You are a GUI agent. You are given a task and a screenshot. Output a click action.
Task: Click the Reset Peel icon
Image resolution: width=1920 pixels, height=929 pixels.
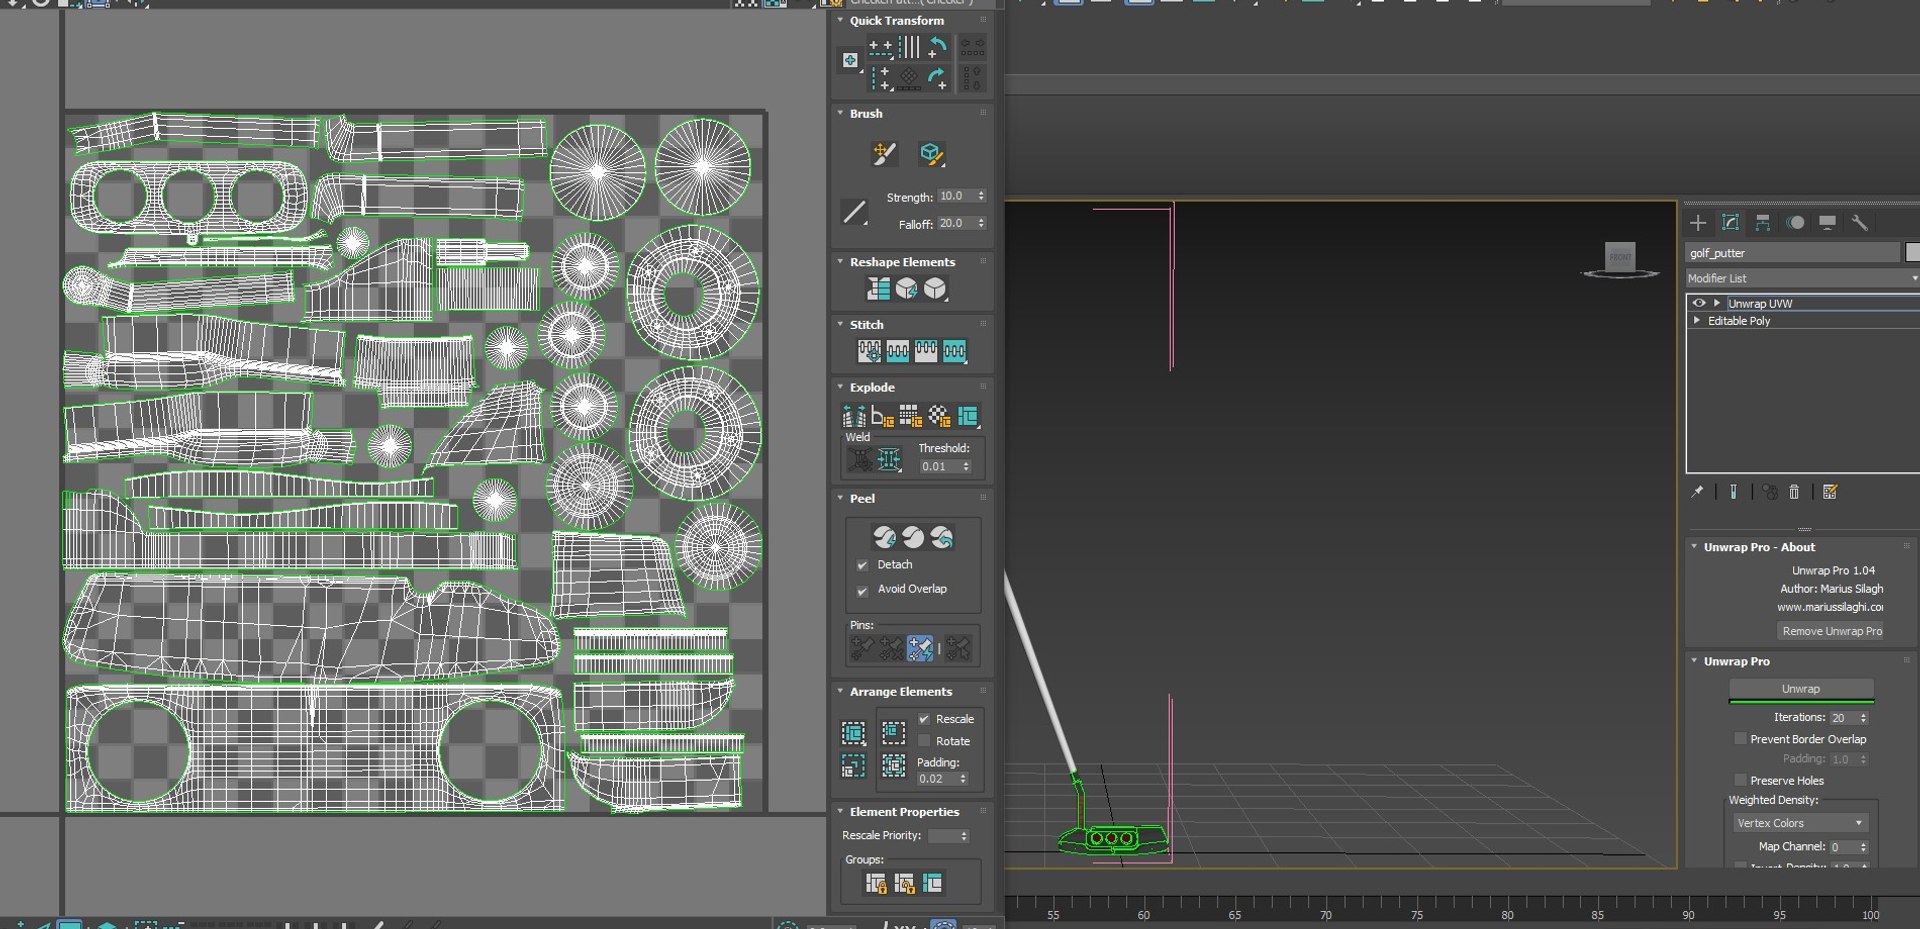[x=942, y=537]
